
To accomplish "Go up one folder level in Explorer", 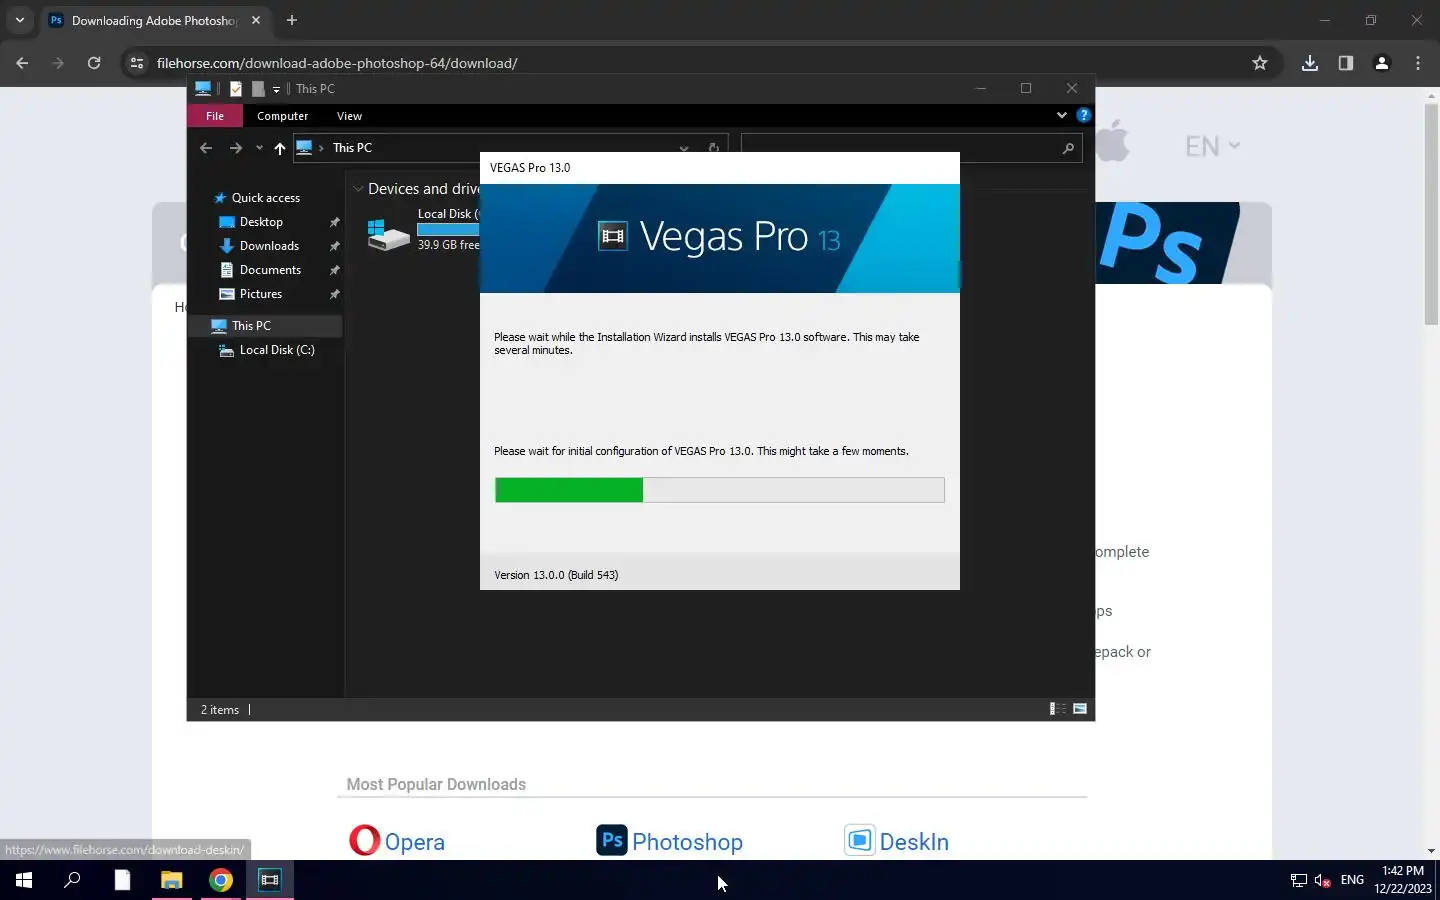I will tap(280, 148).
